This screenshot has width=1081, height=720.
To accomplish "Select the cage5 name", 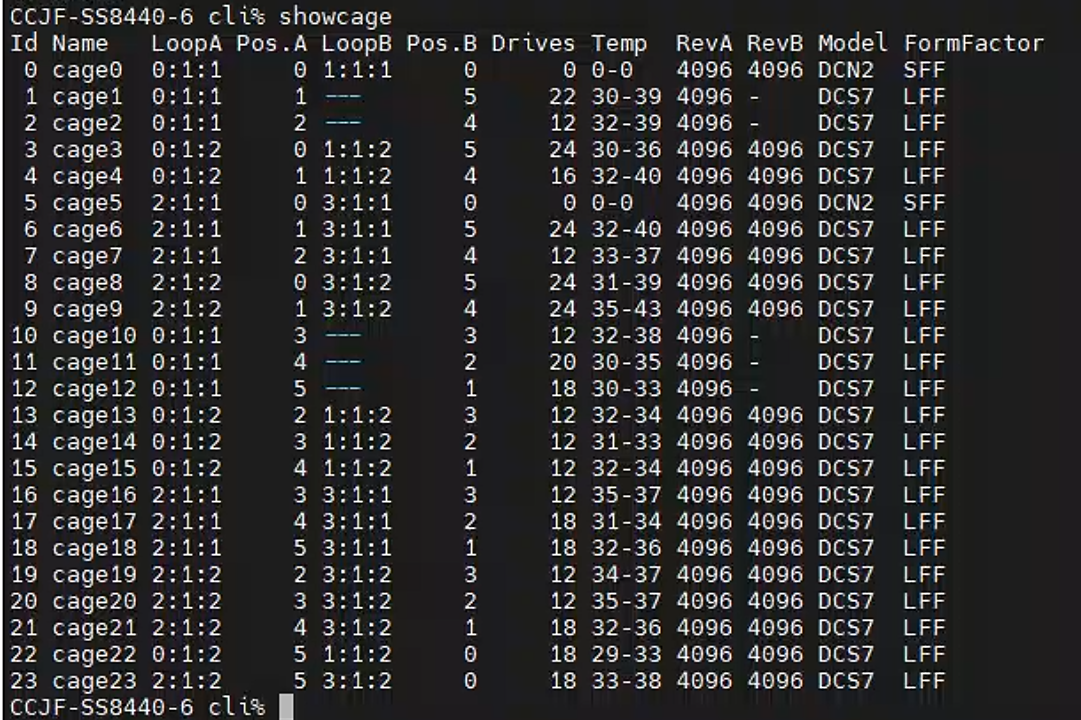I will [87, 203].
